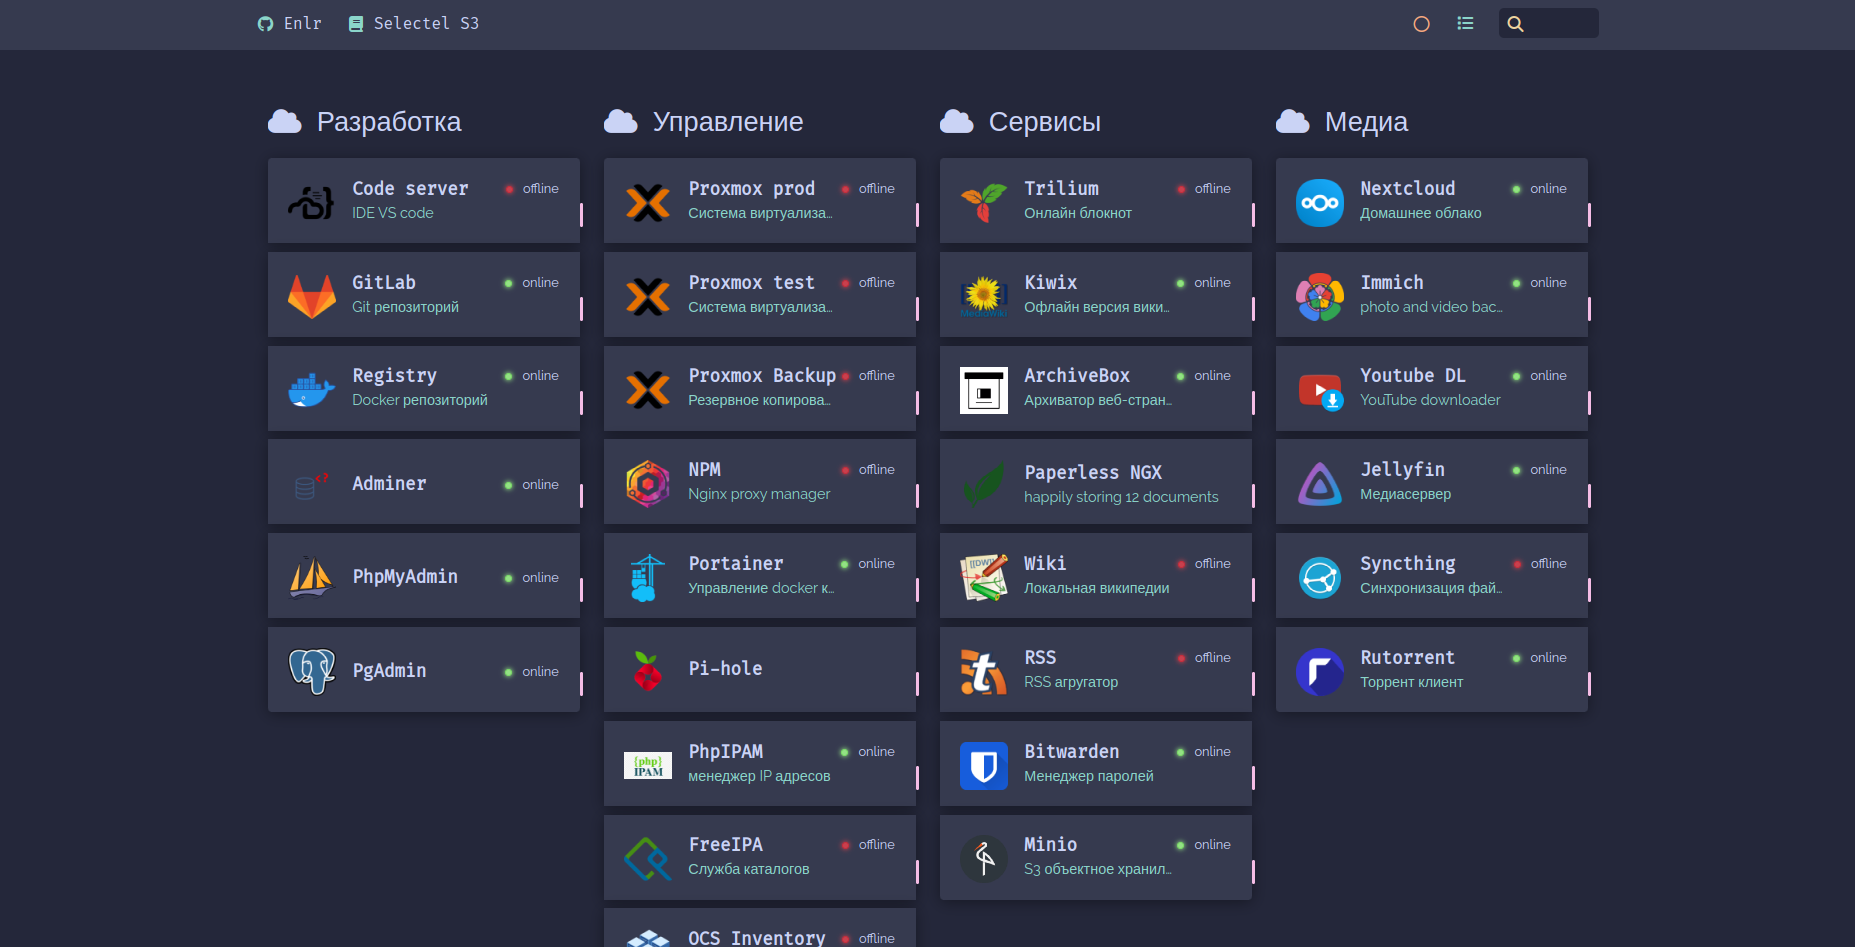Open the OCS Inventory title
The image size is (1855, 947).
(x=757, y=937)
